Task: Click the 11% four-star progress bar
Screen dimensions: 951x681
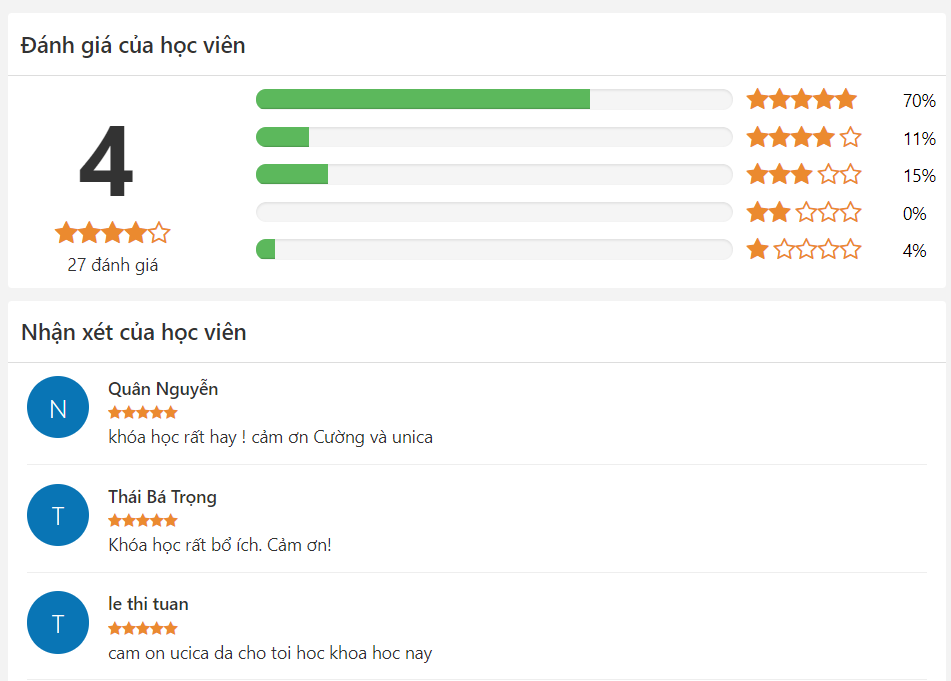Action: point(494,137)
